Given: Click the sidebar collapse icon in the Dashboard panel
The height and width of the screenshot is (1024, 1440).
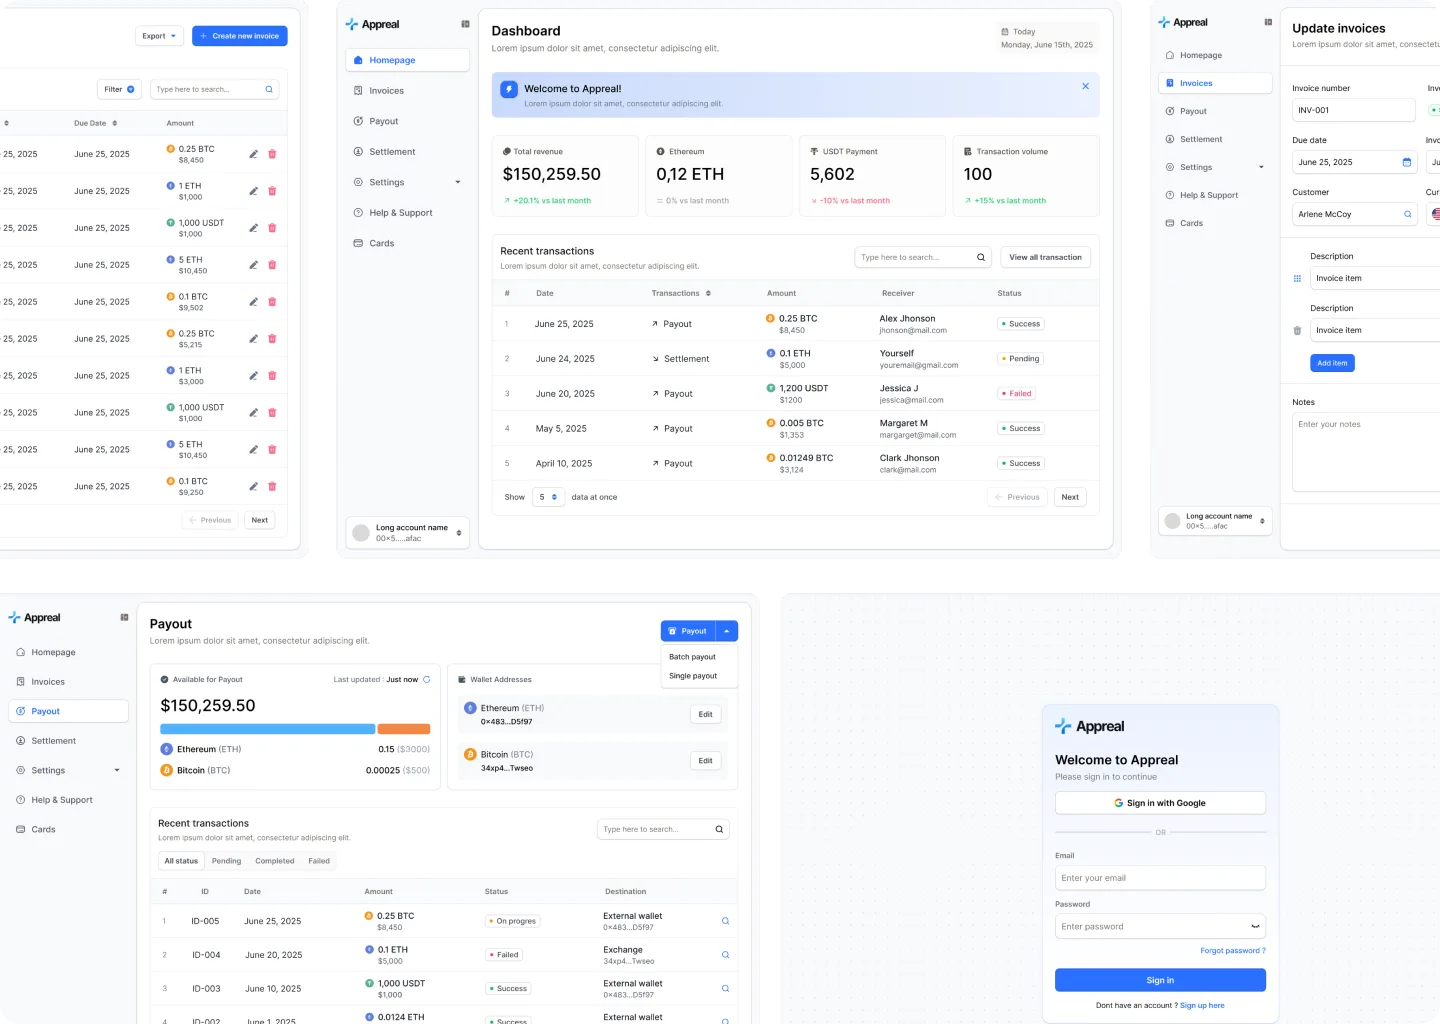Looking at the screenshot, I should click(465, 24).
